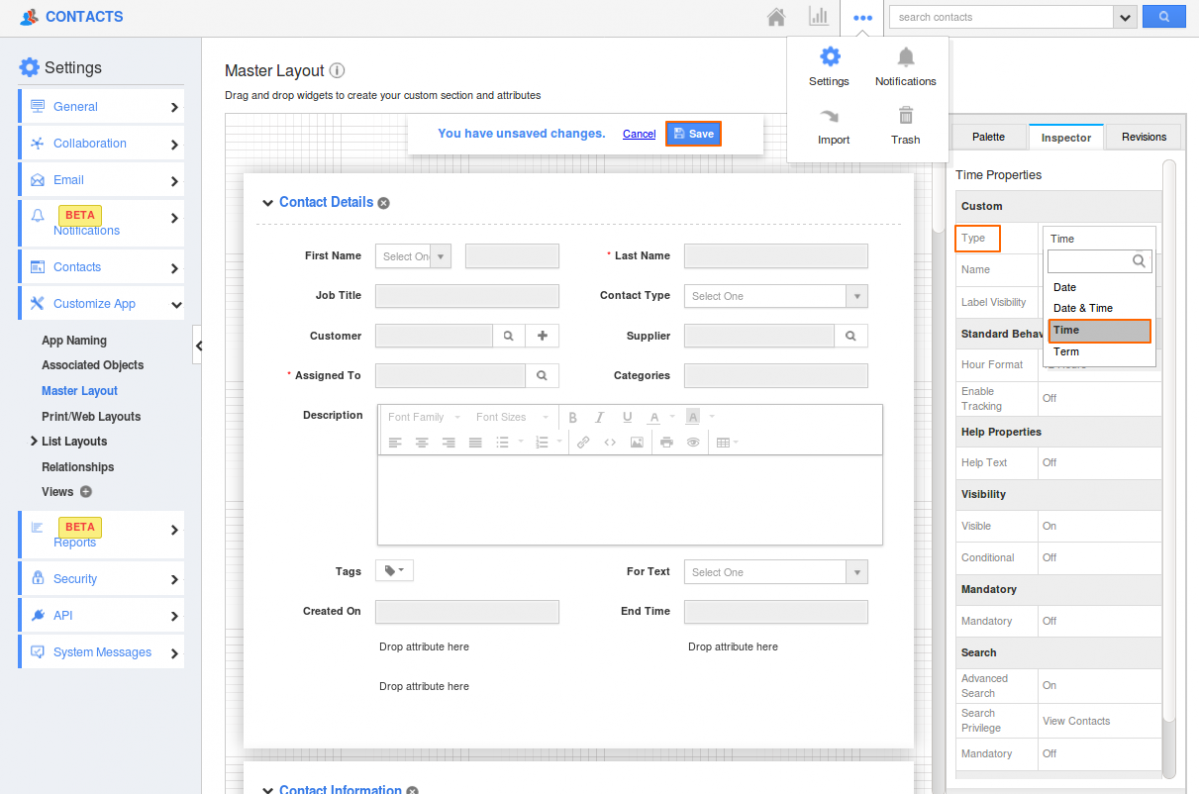Toggle the Enable Tracking Off value
Image resolution: width=1199 pixels, height=794 pixels.
1050,398
